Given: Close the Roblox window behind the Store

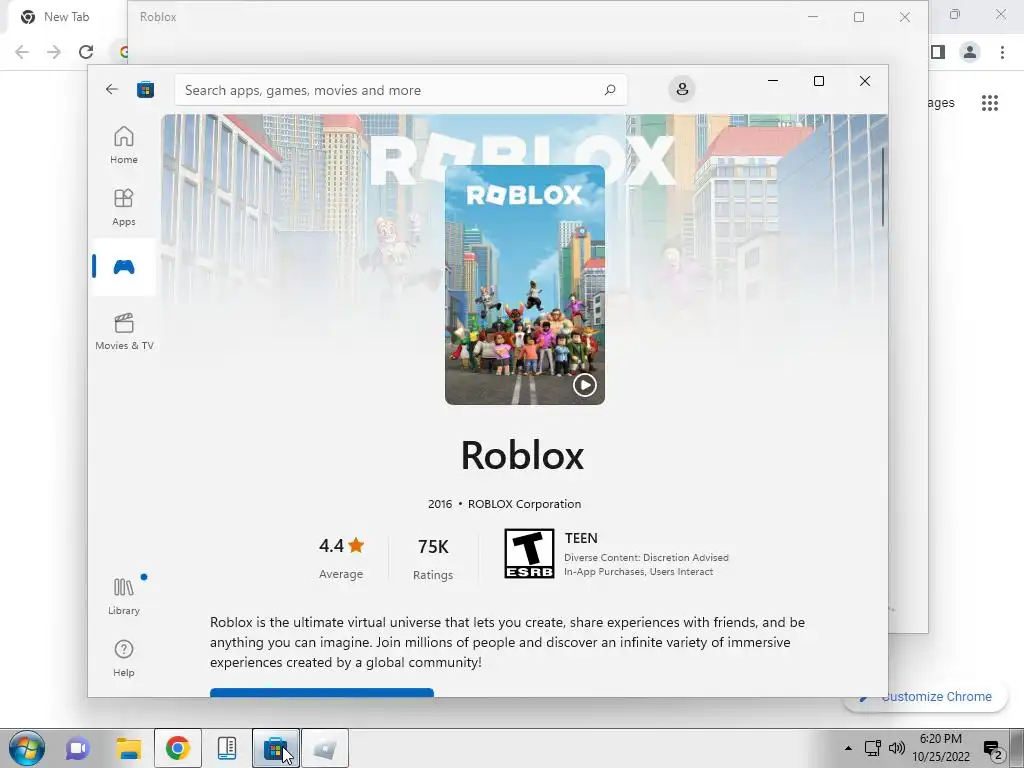Looking at the screenshot, I should click(904, 18).
